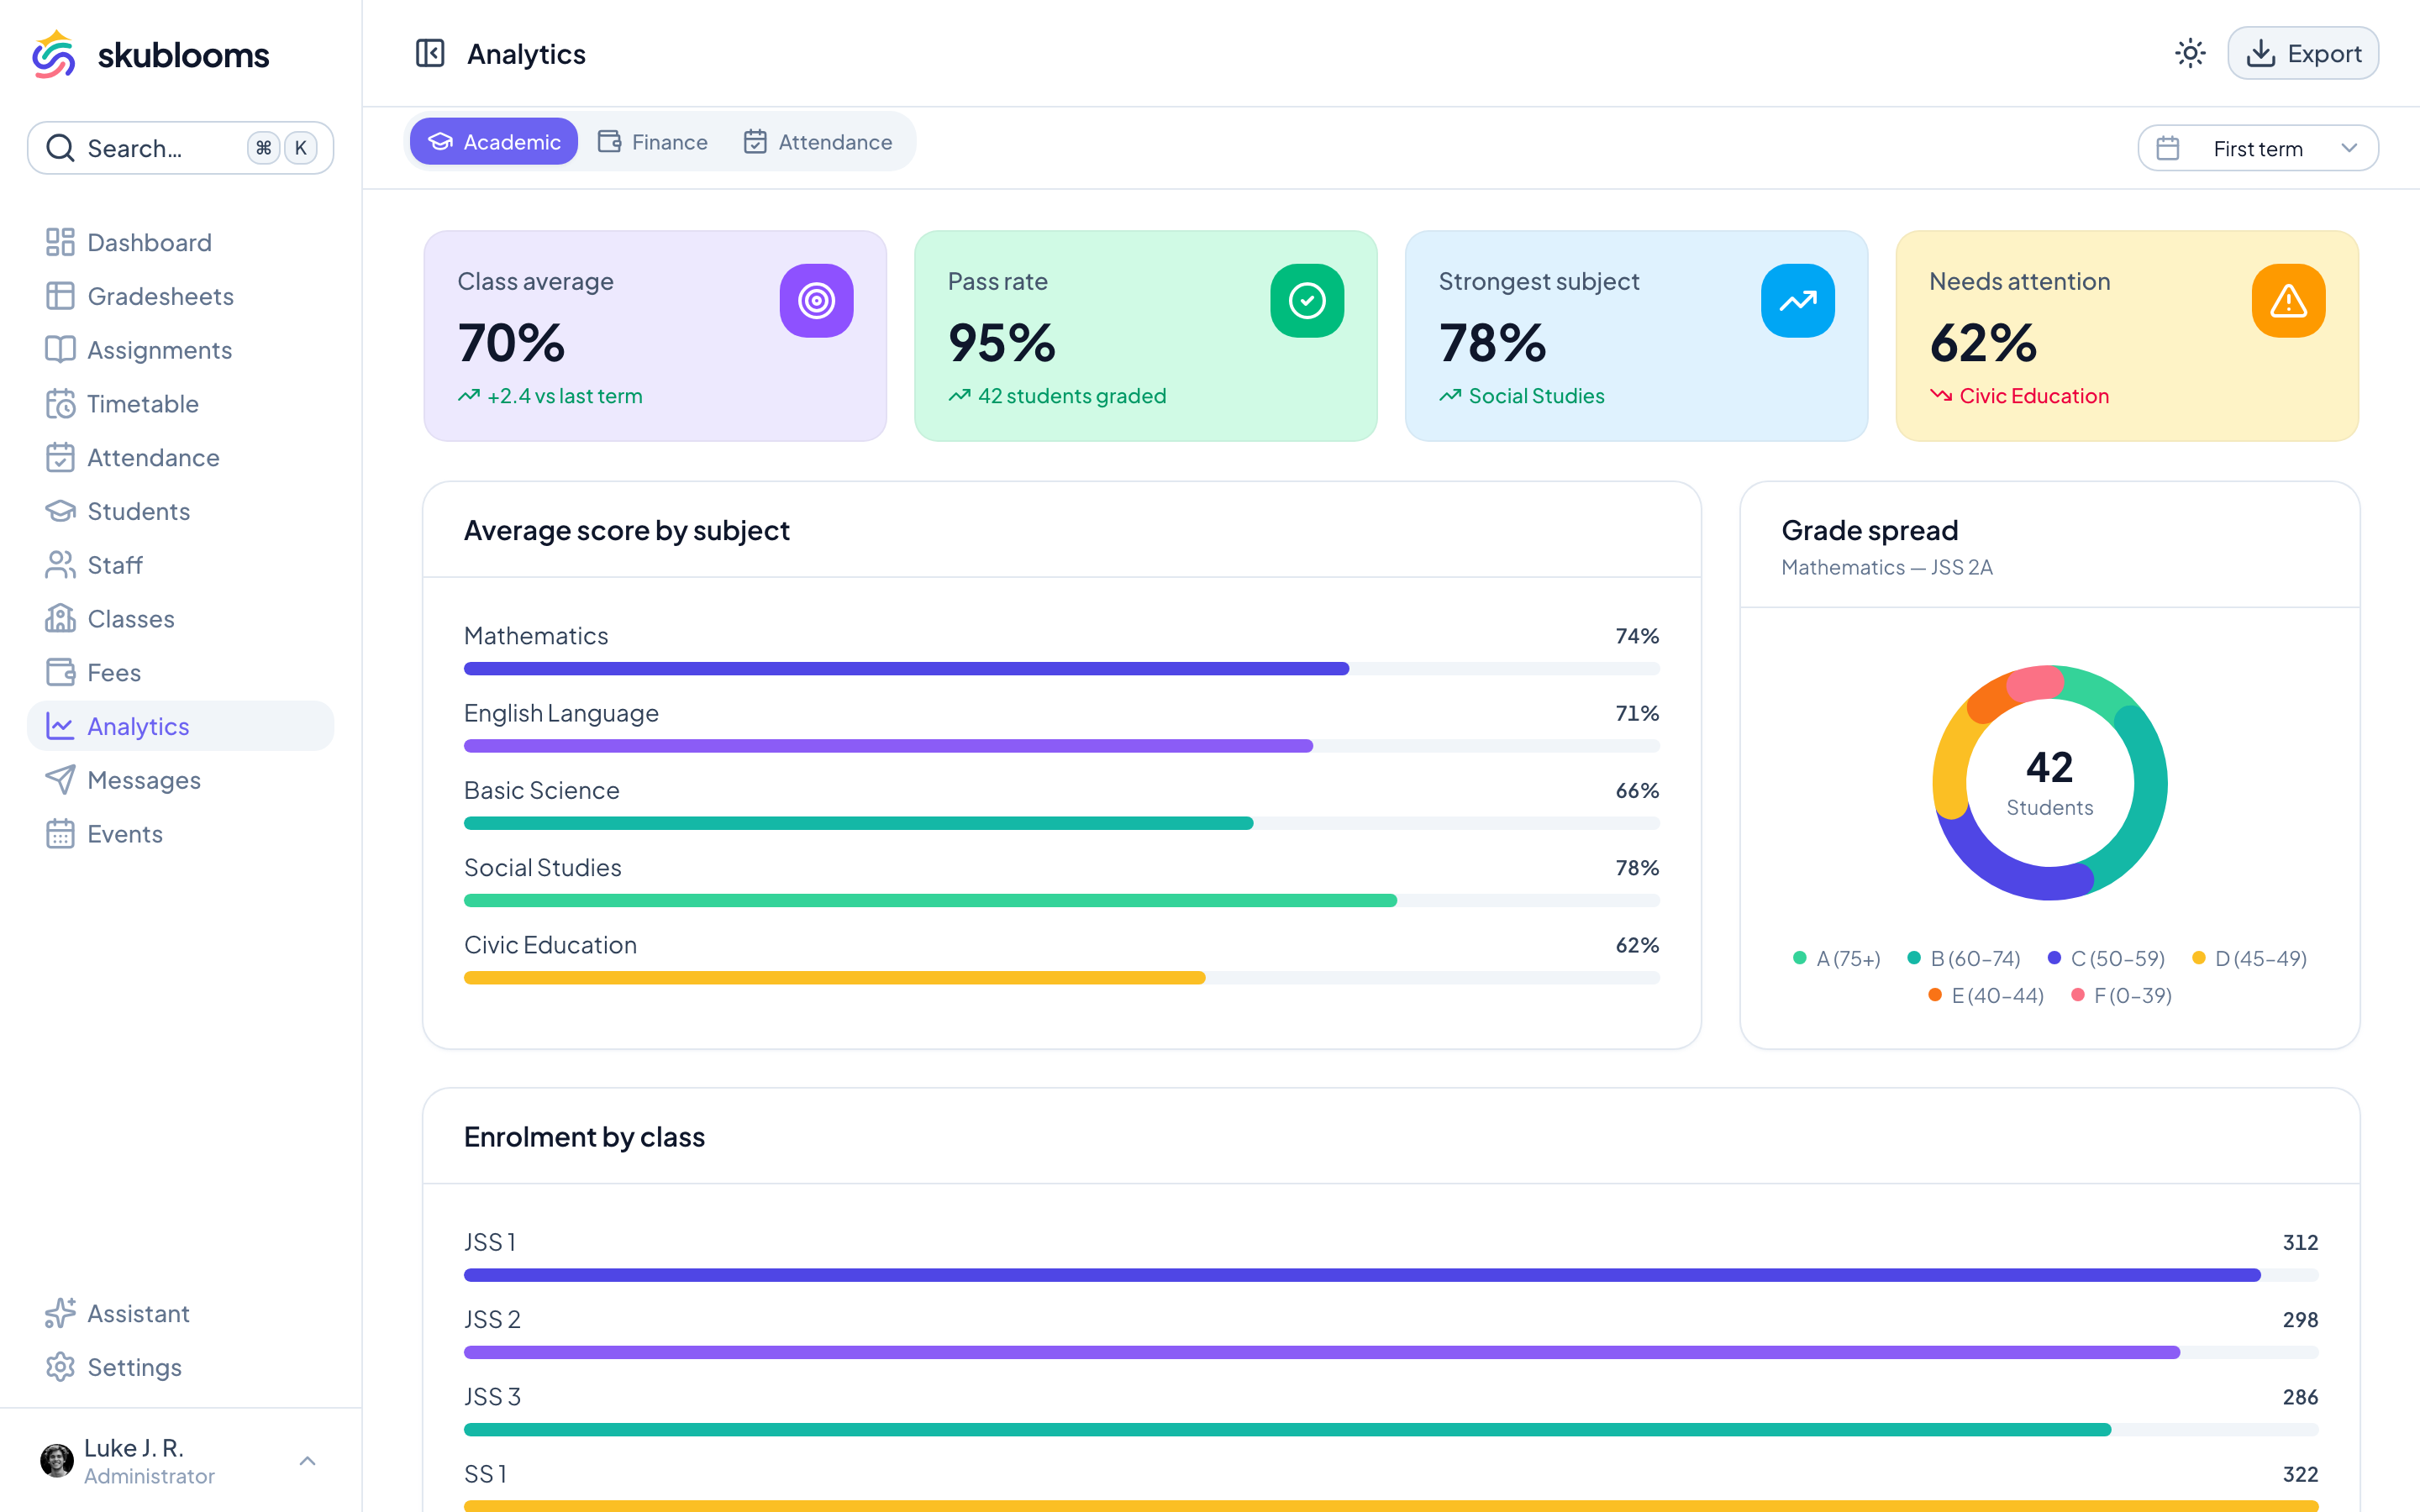Screen dimensions: 2420x1512
Task: Click the Class average target icon
Action: pos(816,301)
